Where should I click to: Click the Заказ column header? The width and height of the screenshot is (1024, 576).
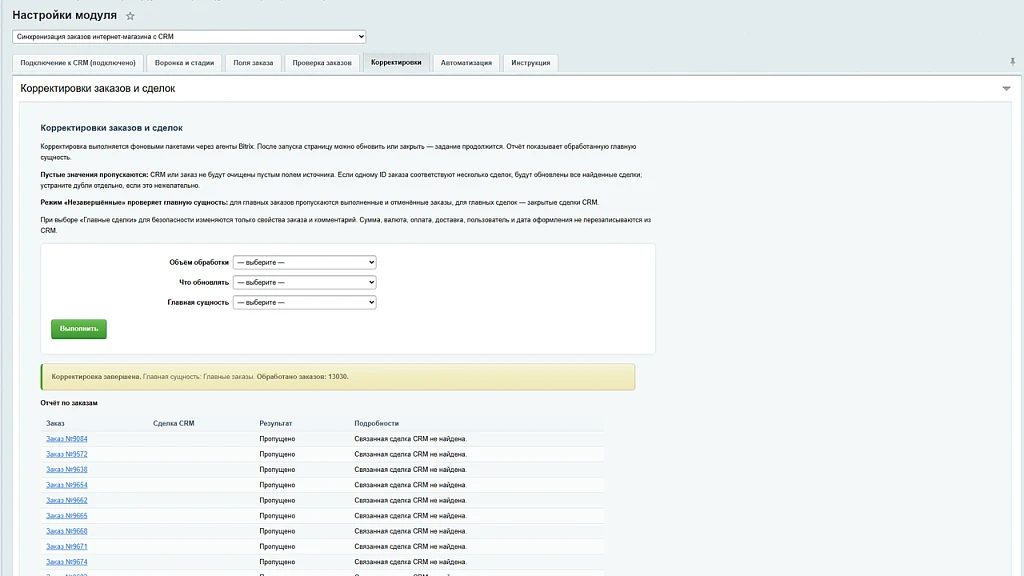coord(56,423)
